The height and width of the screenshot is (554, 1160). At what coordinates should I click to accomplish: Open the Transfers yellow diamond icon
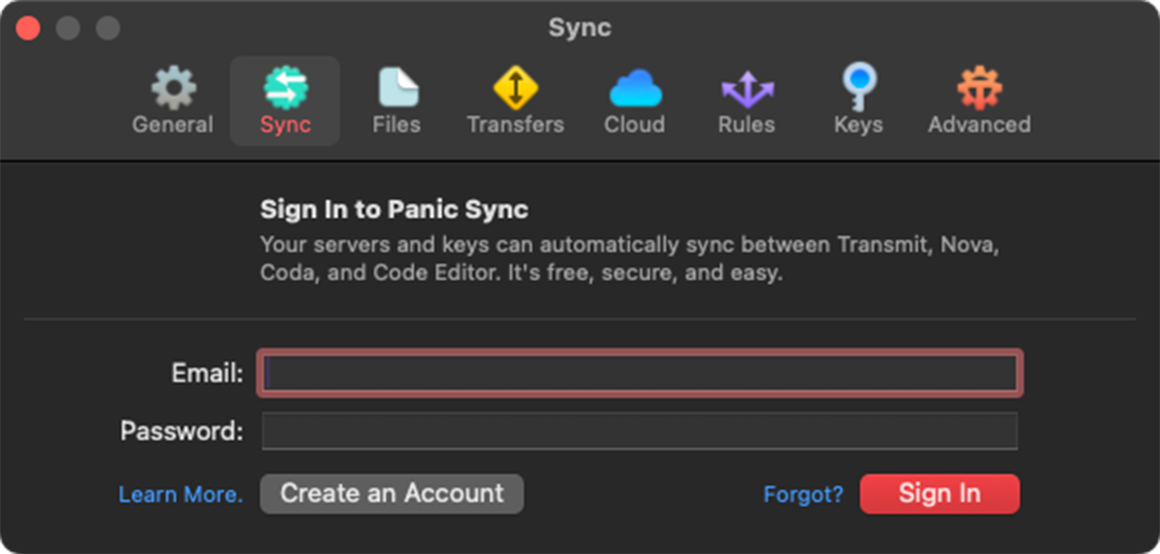516,87
